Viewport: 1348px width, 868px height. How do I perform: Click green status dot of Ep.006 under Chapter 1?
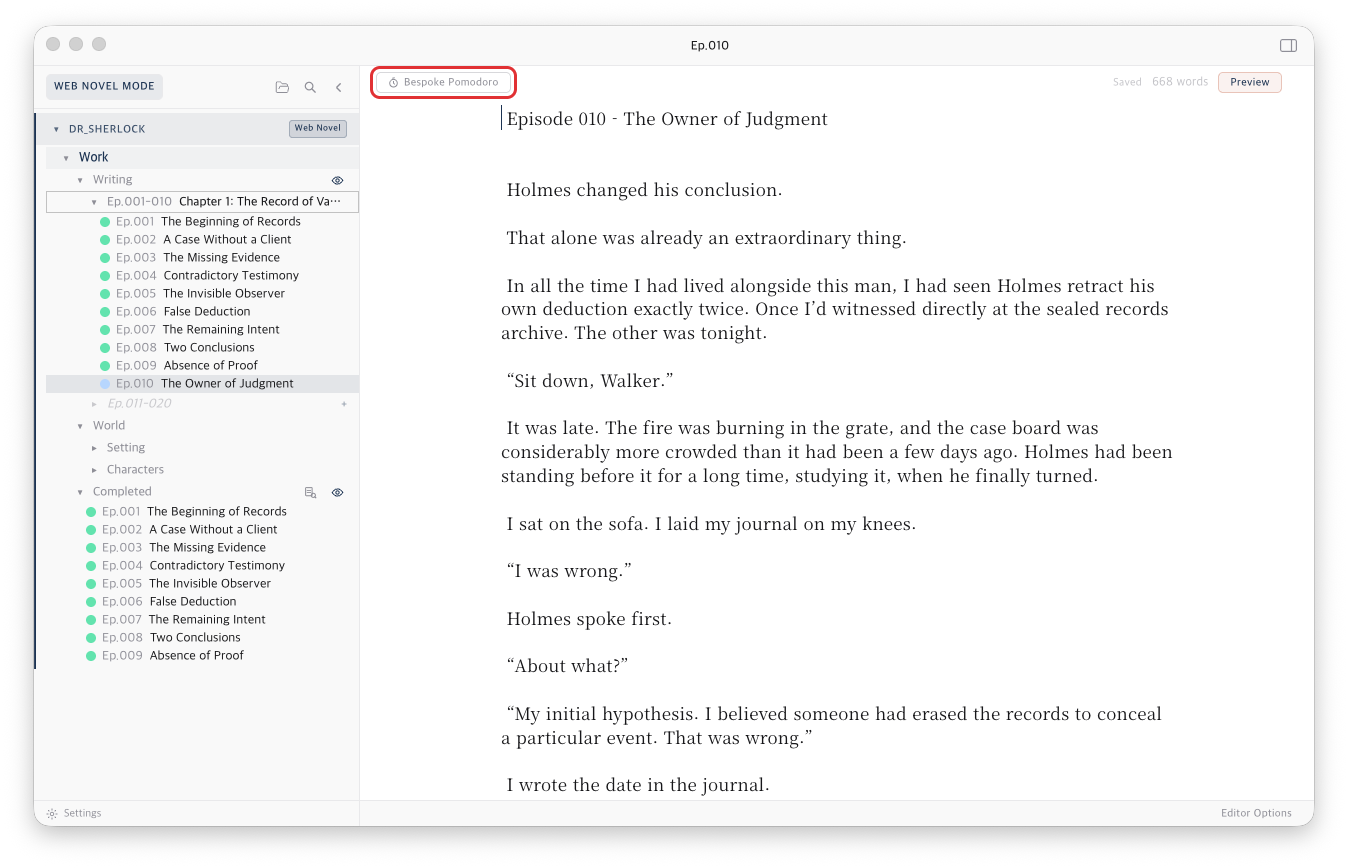tap(105, 312)
